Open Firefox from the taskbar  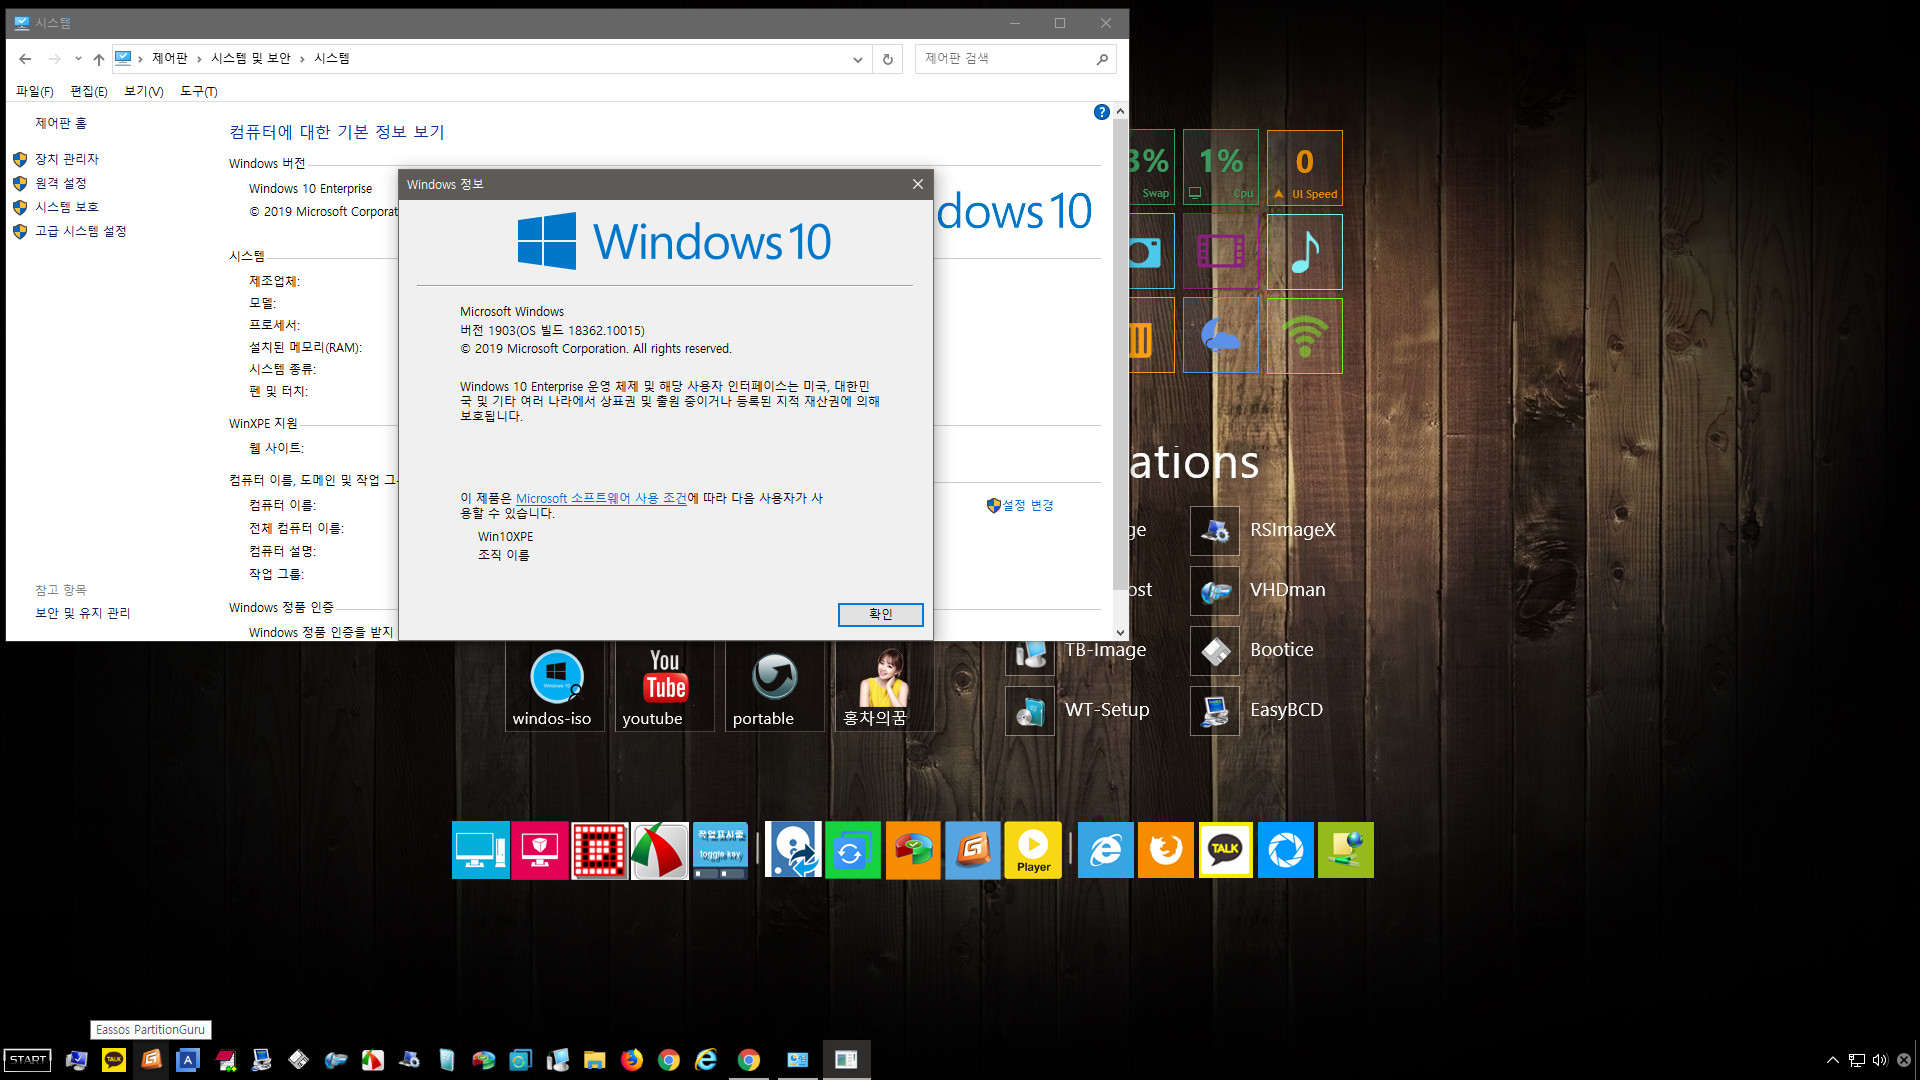632,1060
